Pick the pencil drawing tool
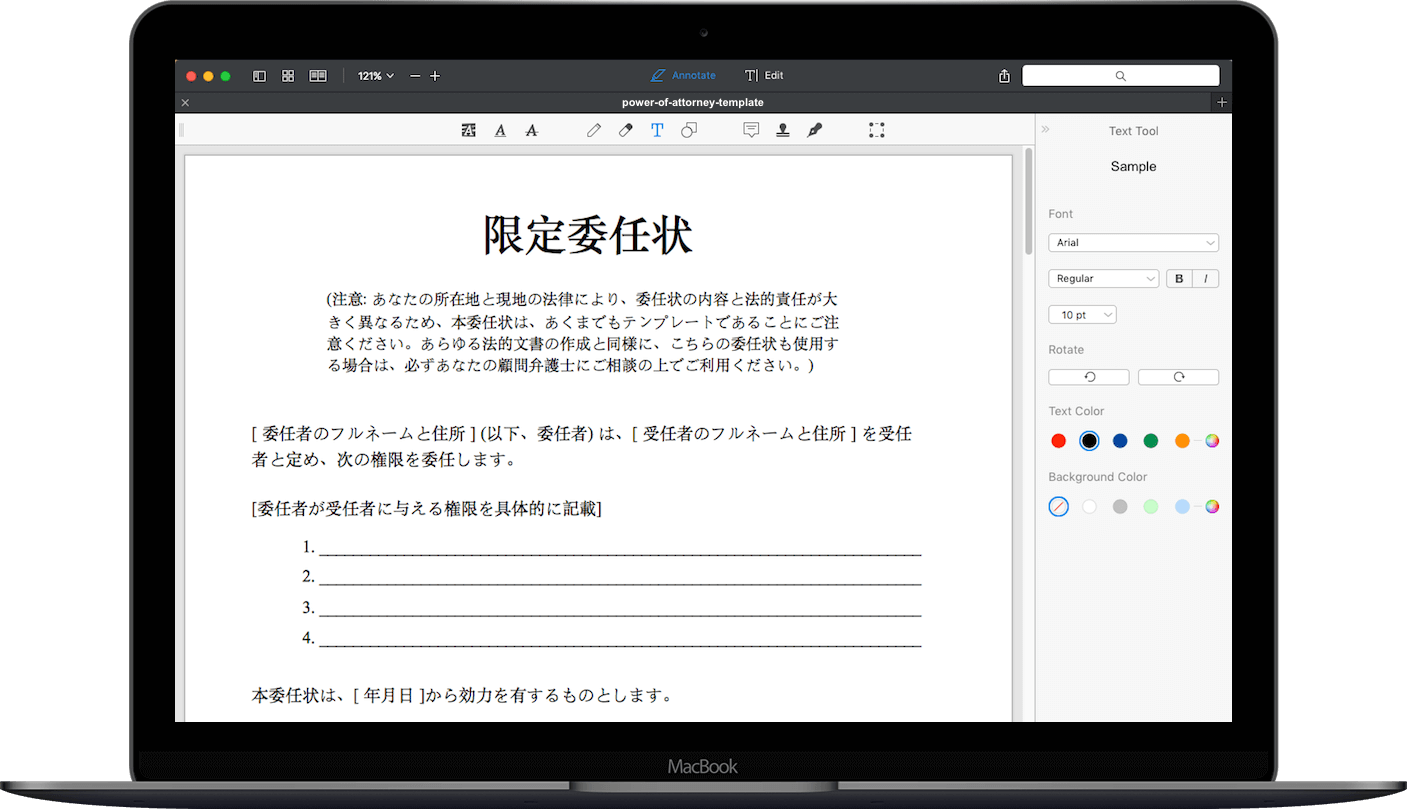Screen dimensions: 1407x809 click(x=594, y=130)
